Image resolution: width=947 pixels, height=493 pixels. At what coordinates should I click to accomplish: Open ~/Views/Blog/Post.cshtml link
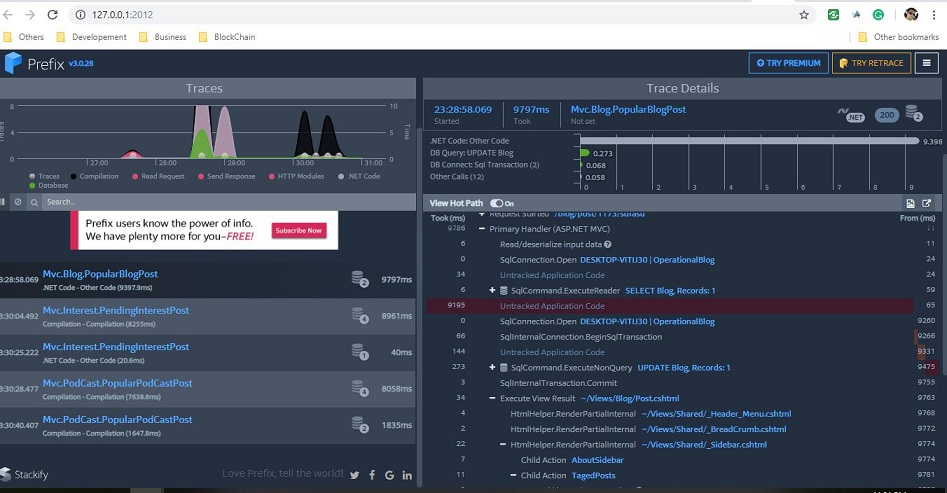[630, 398]
